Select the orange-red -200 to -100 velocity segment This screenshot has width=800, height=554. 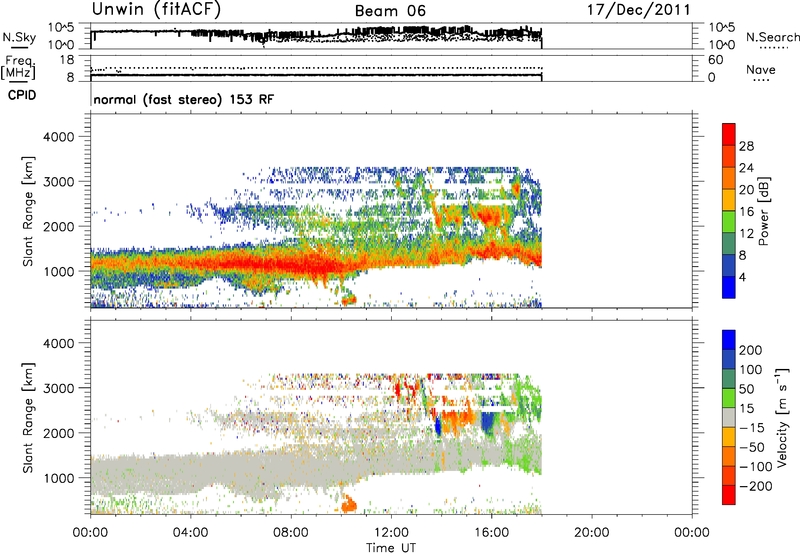[729, 475]
